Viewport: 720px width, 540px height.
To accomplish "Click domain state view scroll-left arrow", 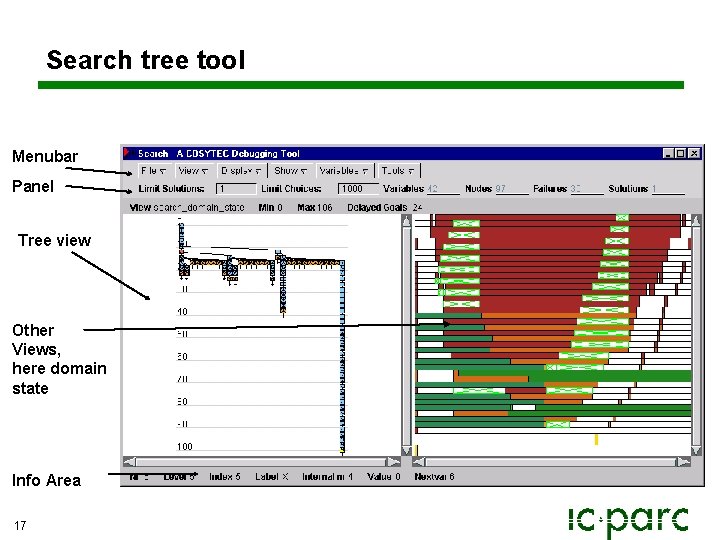I will click(x=419, y=461).
